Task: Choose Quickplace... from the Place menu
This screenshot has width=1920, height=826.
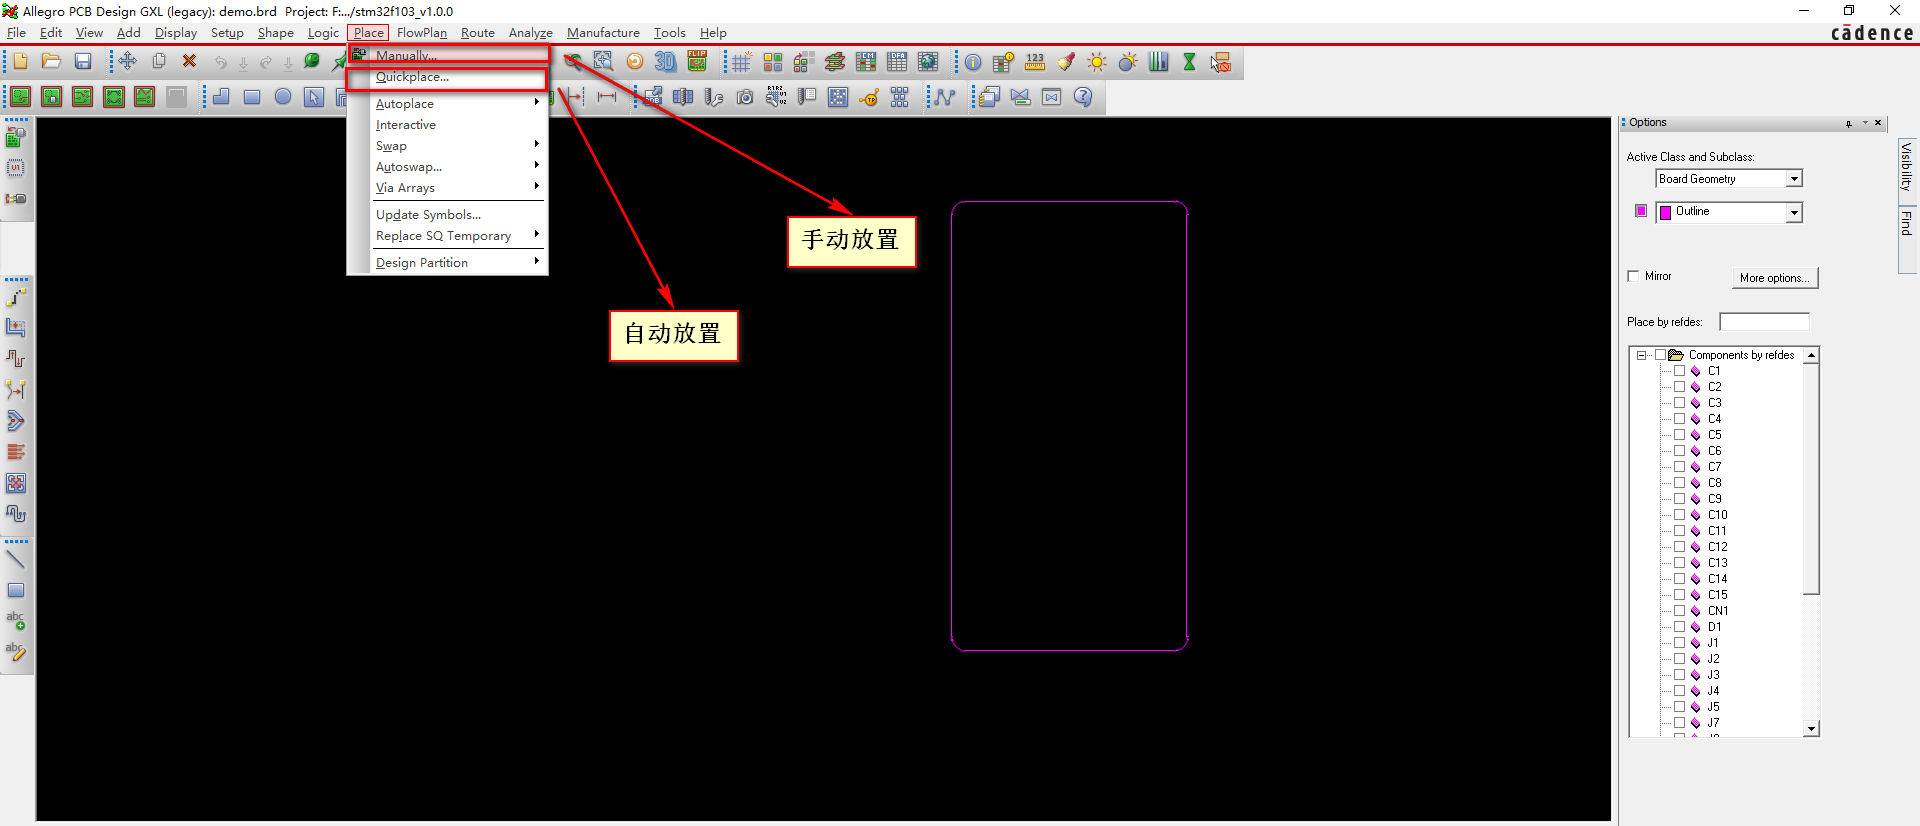Action: 448,77
